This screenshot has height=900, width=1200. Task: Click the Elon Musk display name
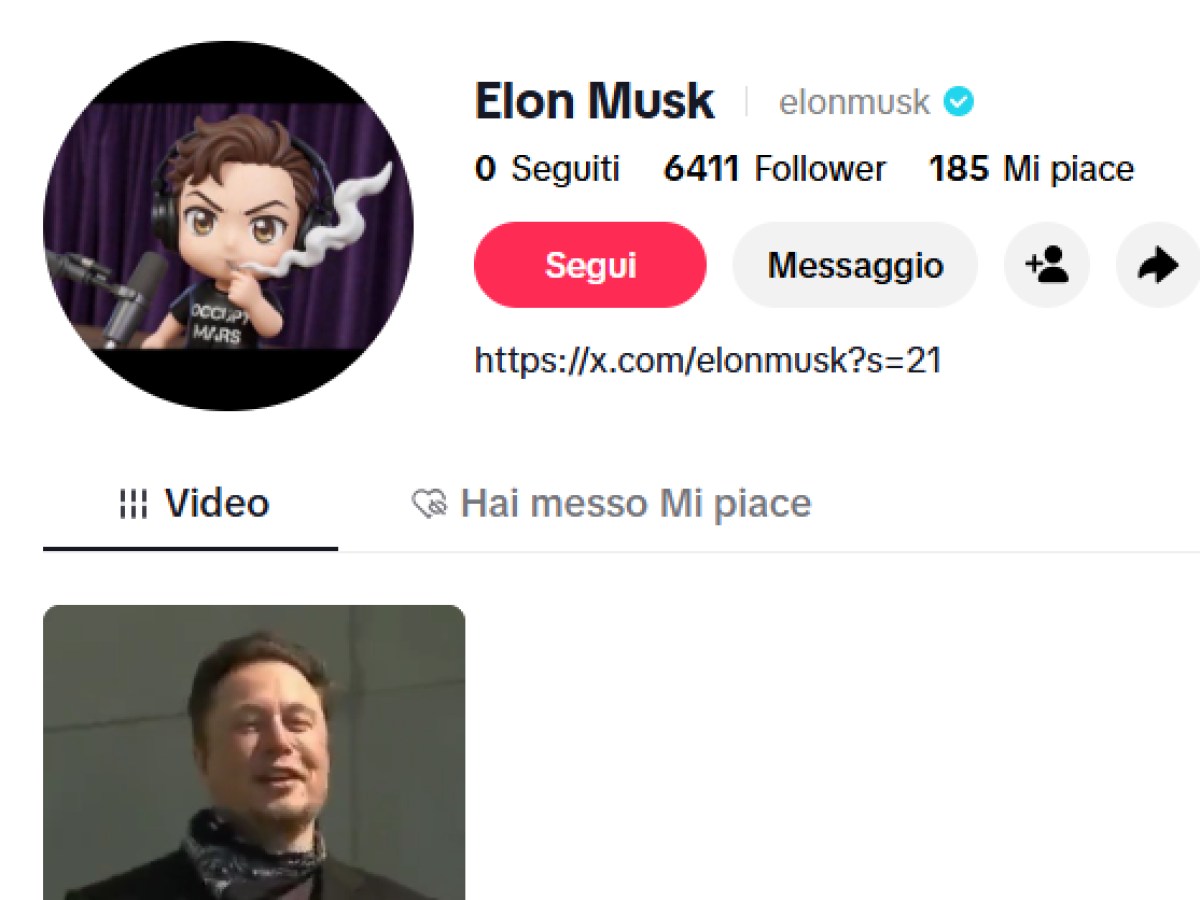(x=594, y=100)
